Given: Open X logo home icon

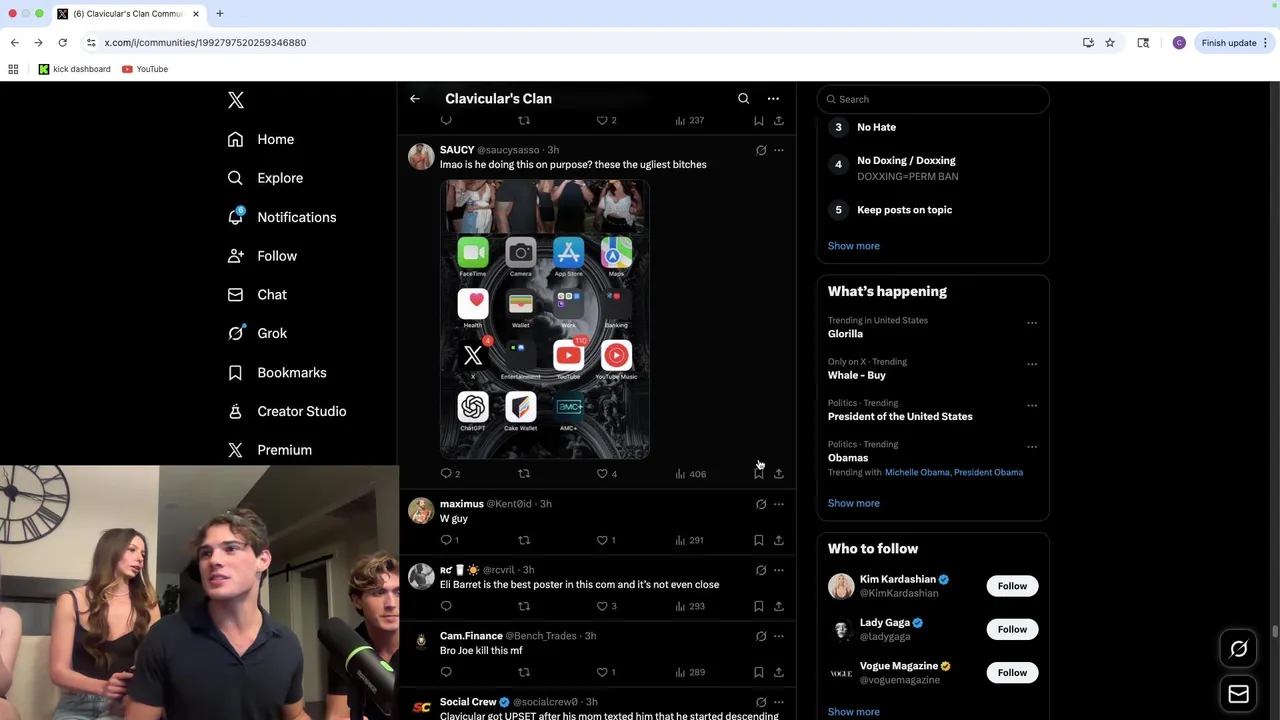Looking at the screenshot, I should (236, 100).
